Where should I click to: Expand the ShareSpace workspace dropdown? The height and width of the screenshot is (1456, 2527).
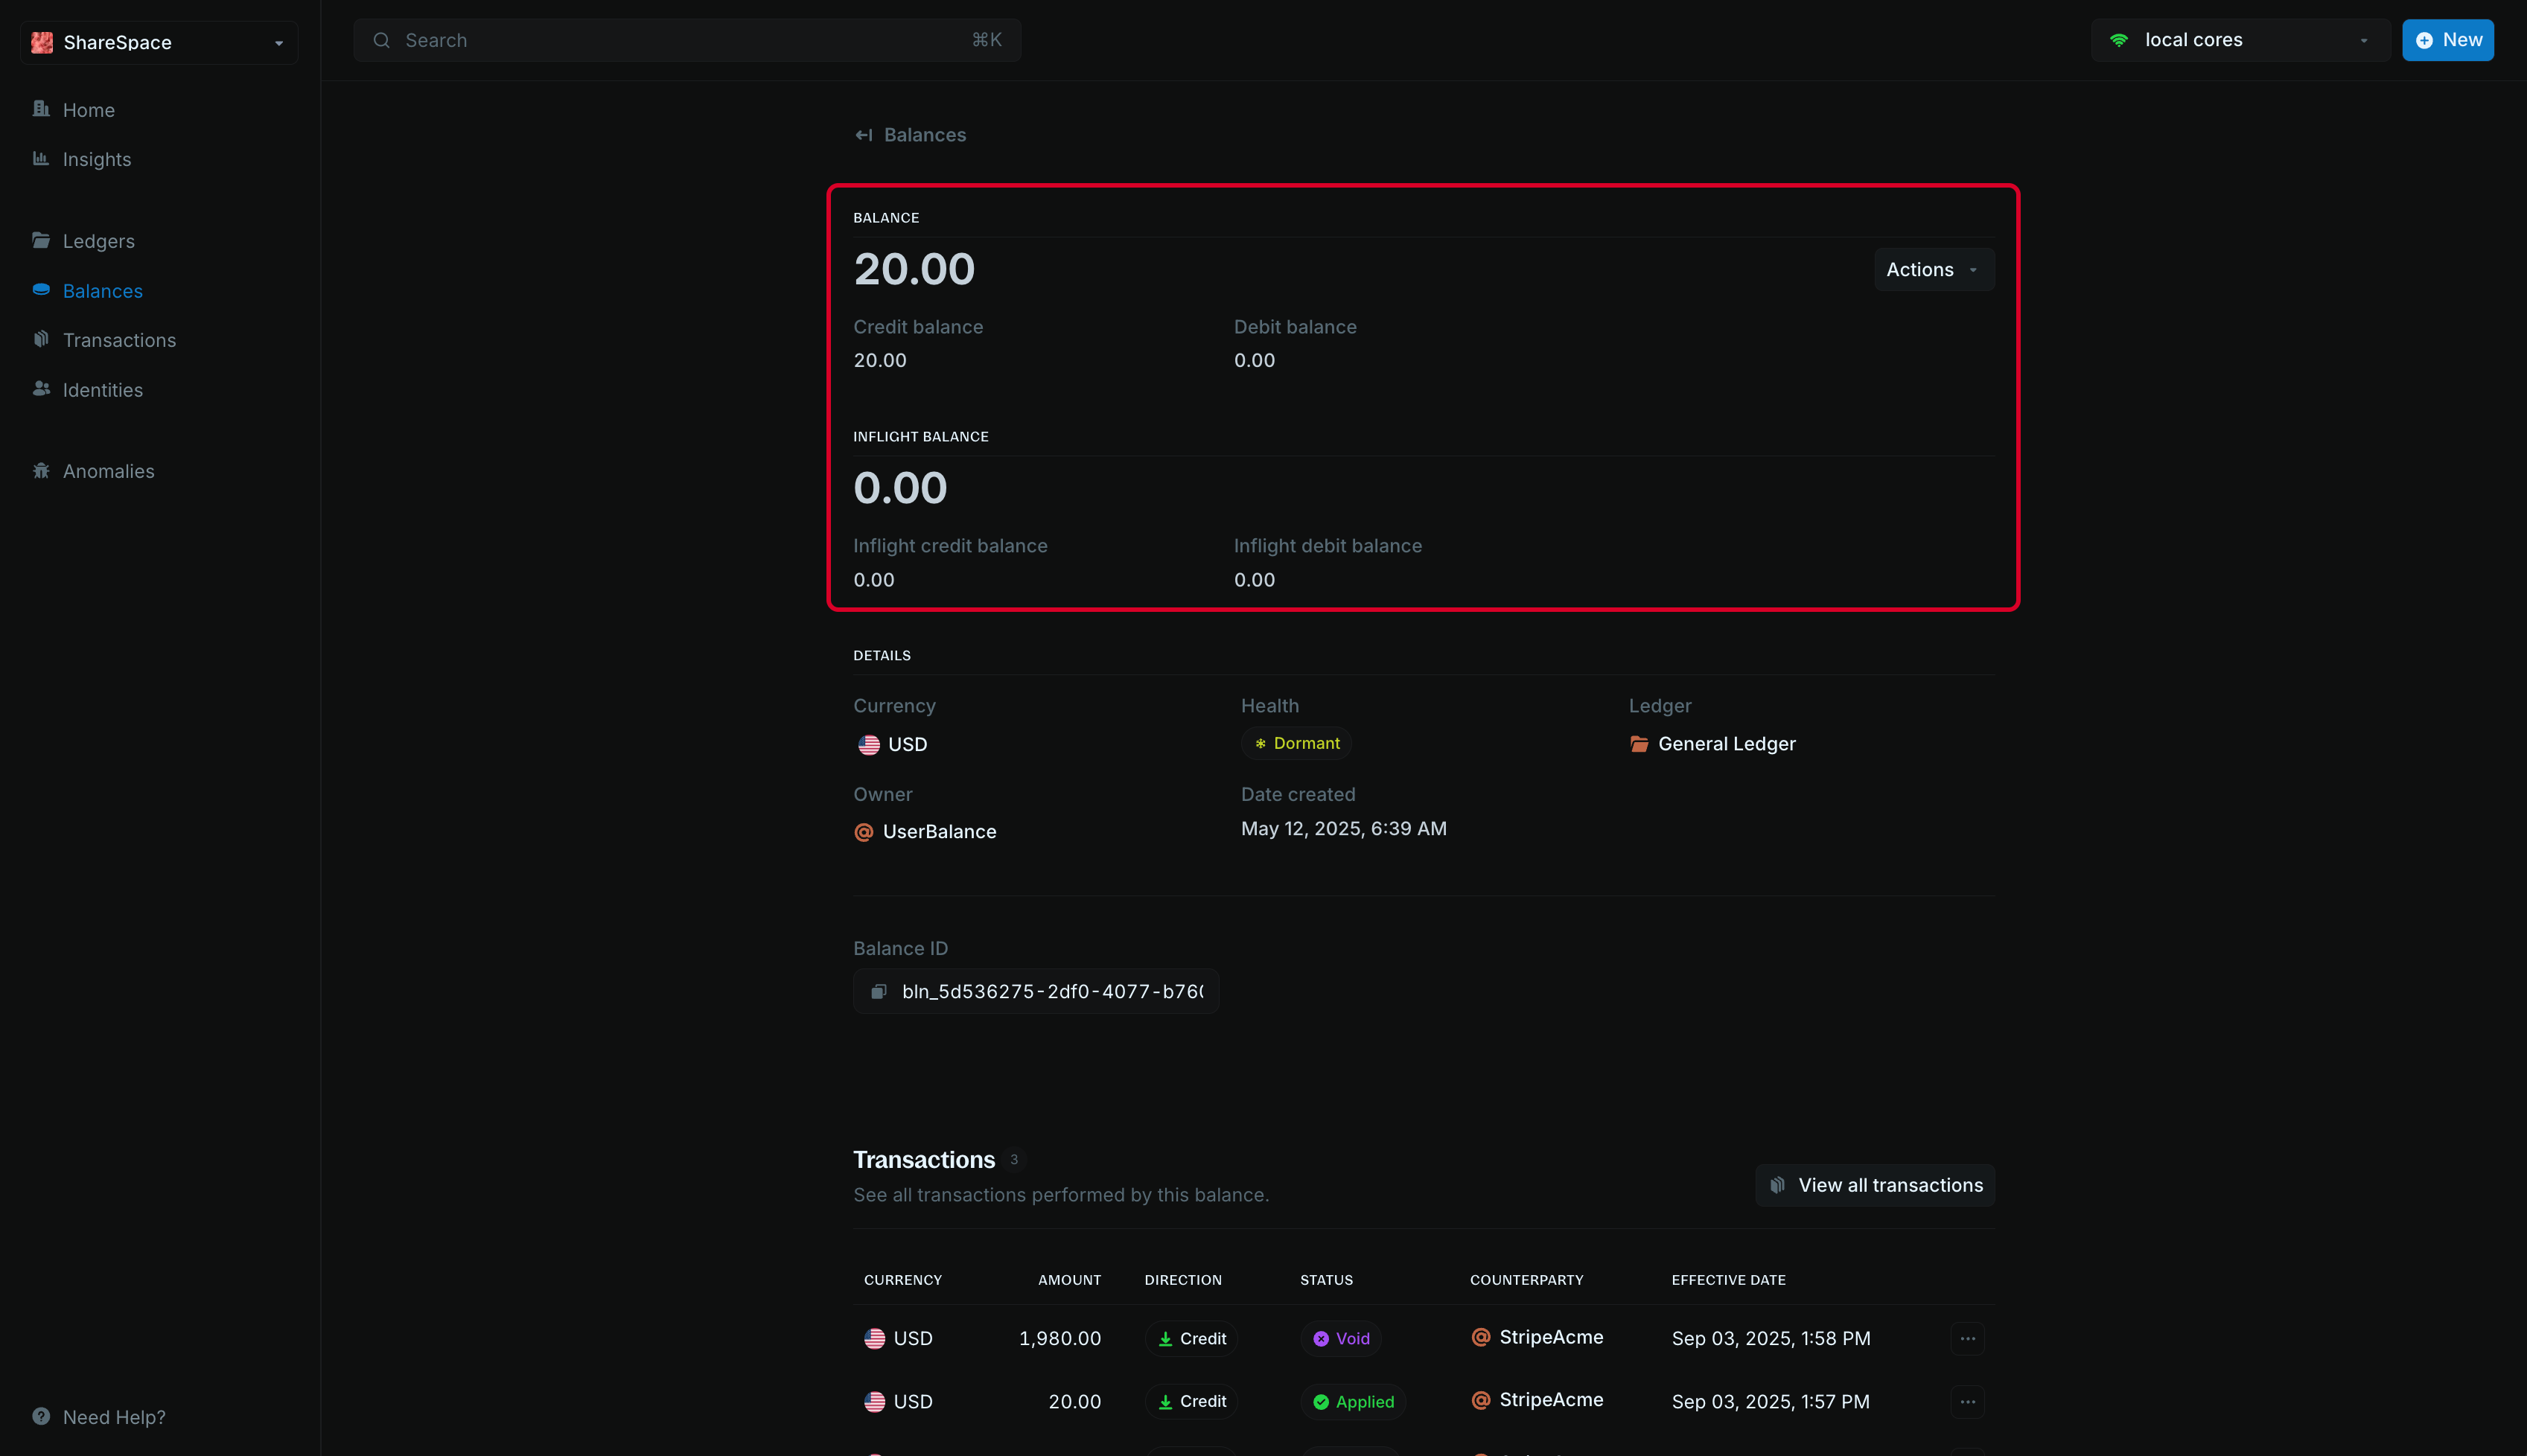pyautogui.click(x=159, y=42)
